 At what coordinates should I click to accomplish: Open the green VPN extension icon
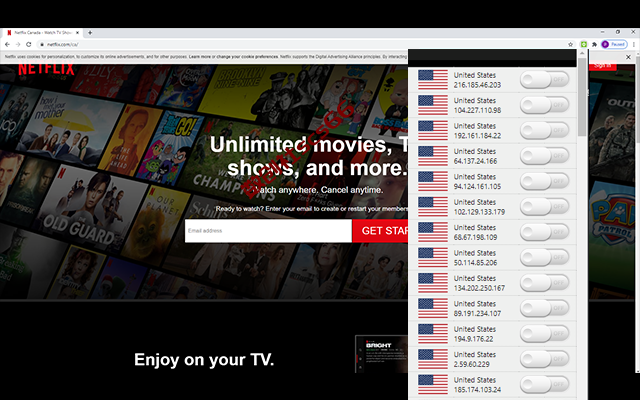point(584,44)
